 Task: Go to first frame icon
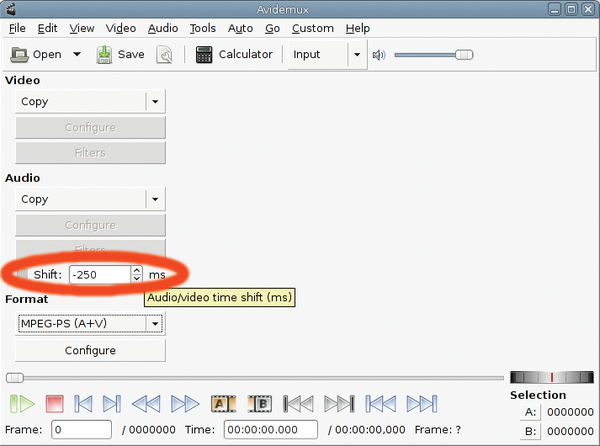[381, 404]
